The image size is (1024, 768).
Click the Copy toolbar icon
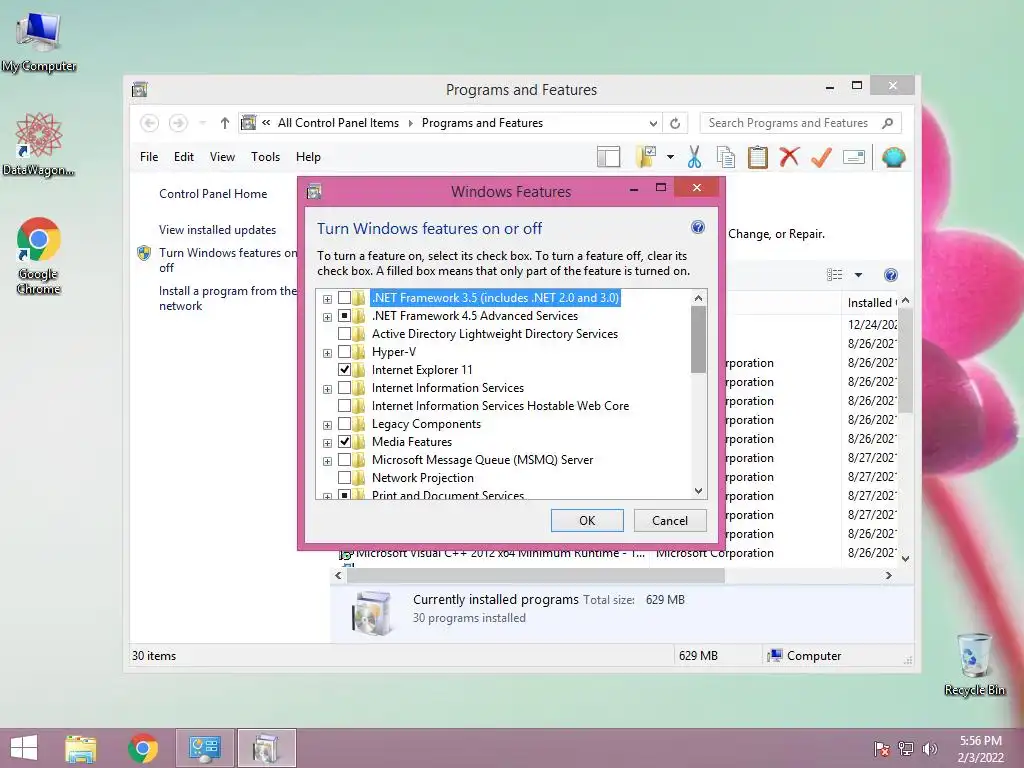(x=726, y=157)
